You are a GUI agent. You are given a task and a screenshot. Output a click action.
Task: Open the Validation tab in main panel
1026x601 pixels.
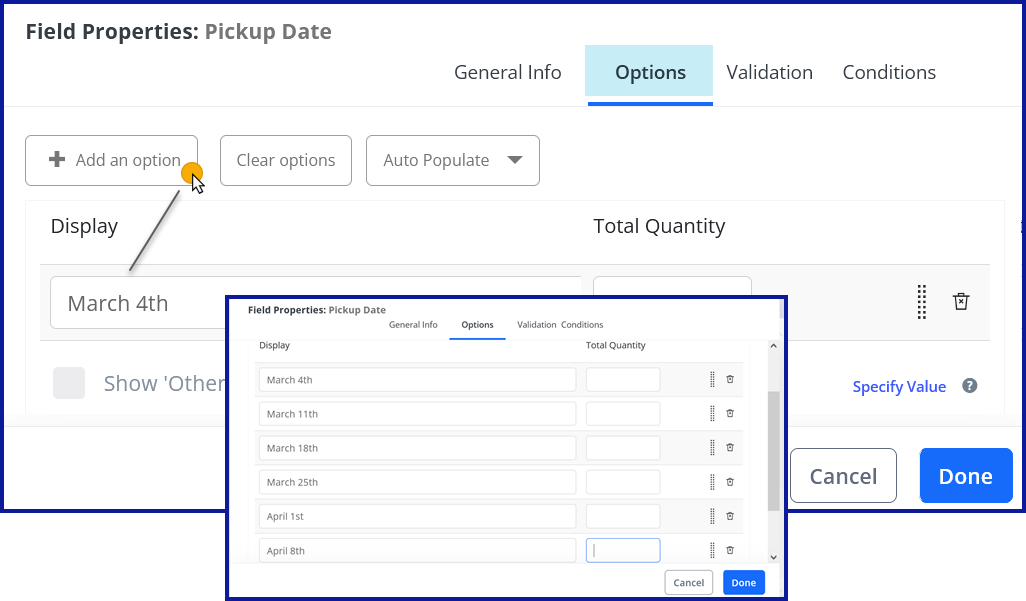click(769, 73)
